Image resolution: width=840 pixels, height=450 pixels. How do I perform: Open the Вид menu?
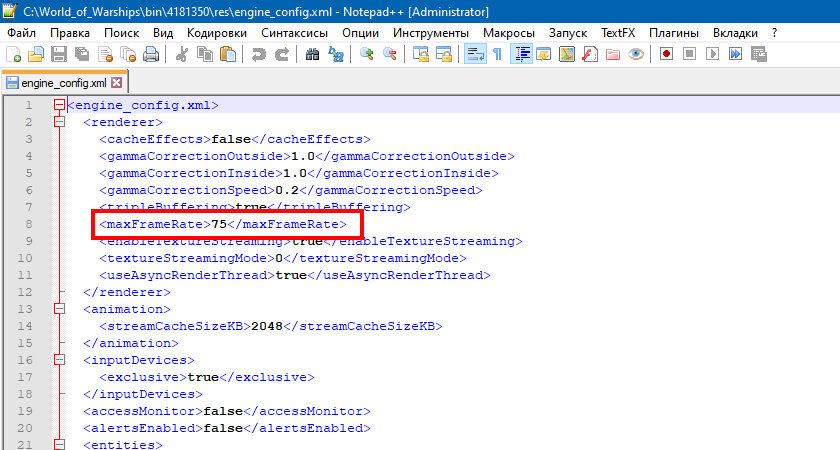(x=163, y=33)
